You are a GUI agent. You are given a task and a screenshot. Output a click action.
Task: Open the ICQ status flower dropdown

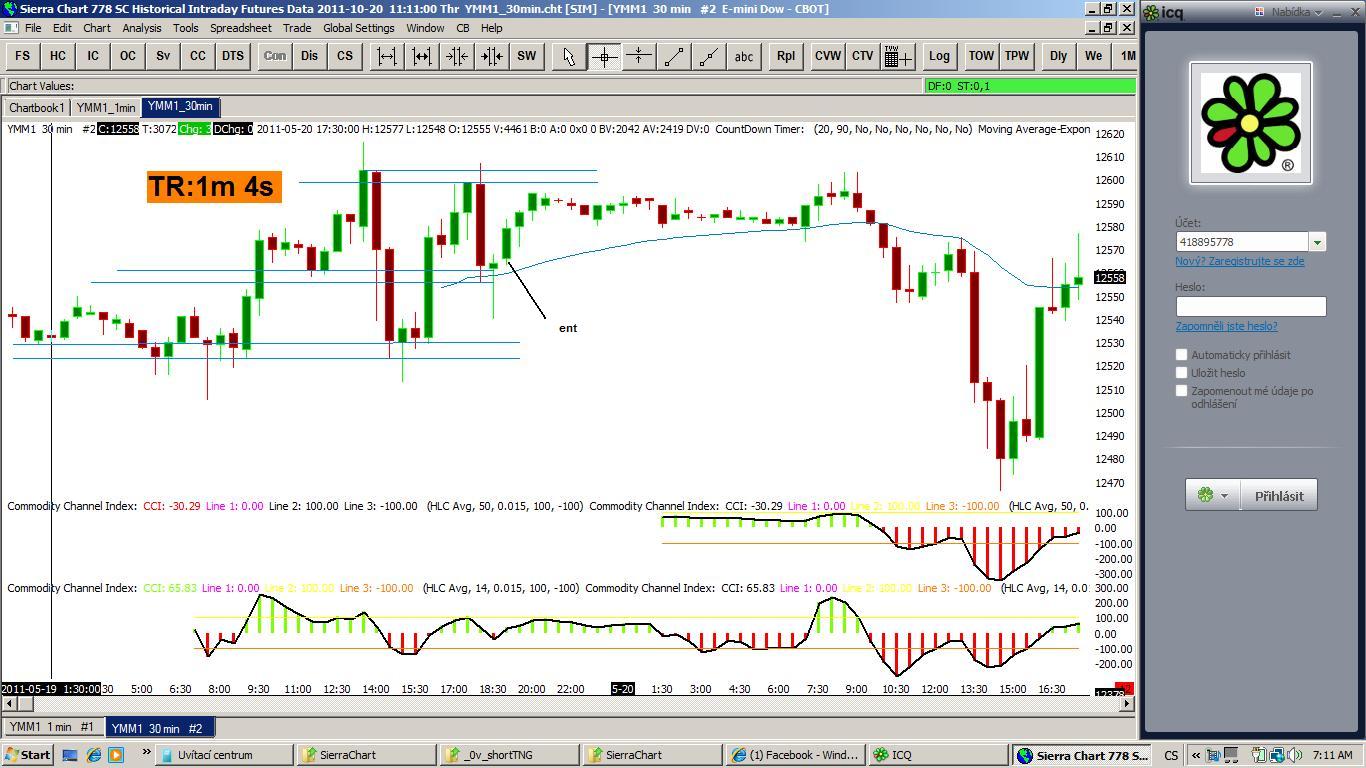pos(1213,495)
